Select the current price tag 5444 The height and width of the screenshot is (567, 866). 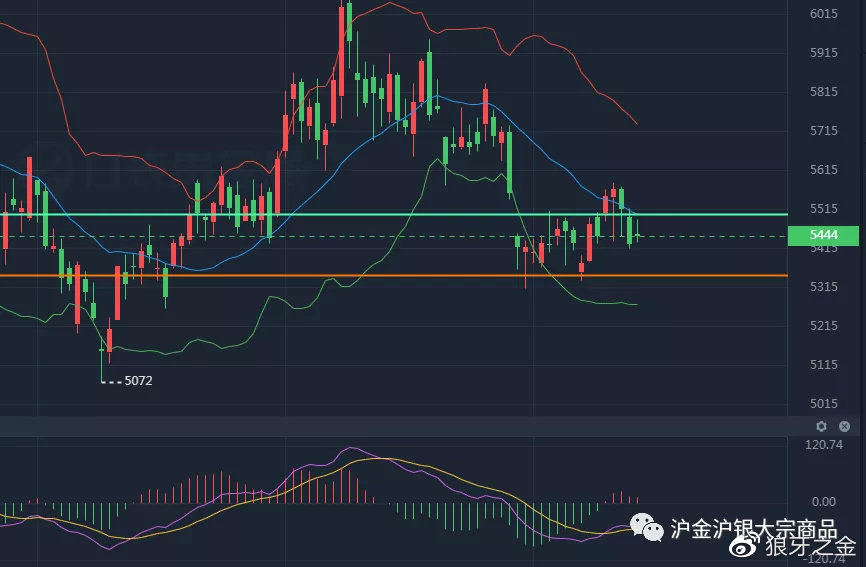[823, 235]
